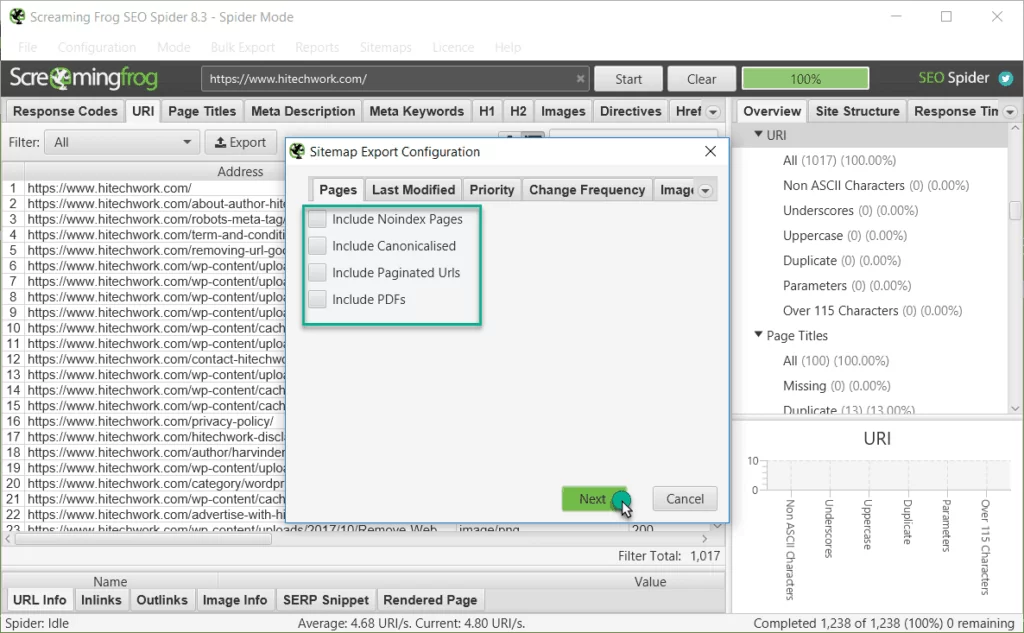Switch to Meta Description tab
This screenshot has height=633, width=1024.
click(303, 111)
